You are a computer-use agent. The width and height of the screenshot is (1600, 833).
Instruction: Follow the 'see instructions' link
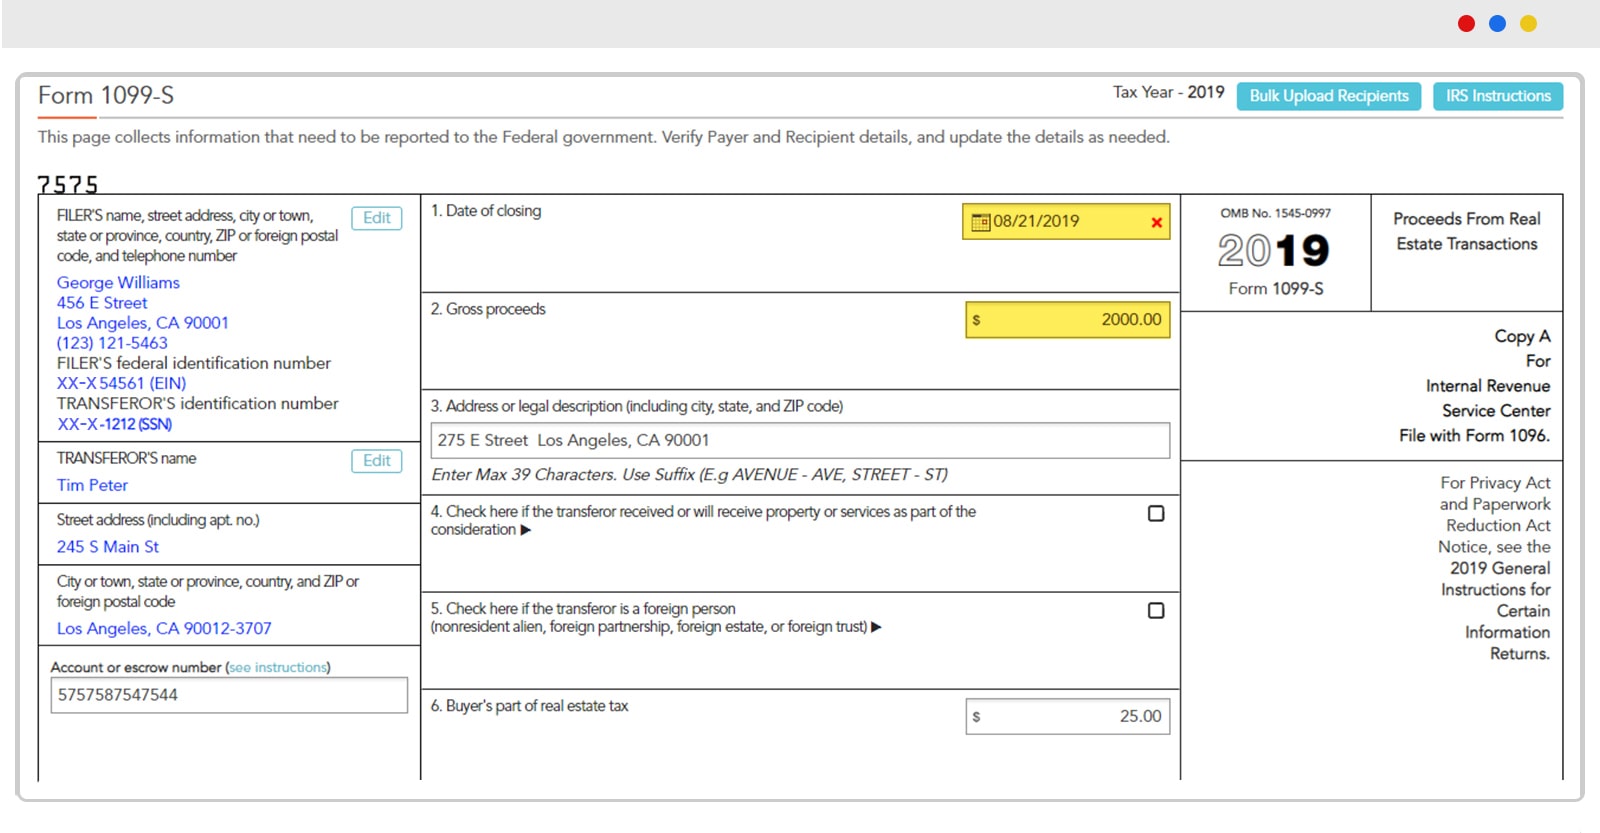[x=278, y=667]
